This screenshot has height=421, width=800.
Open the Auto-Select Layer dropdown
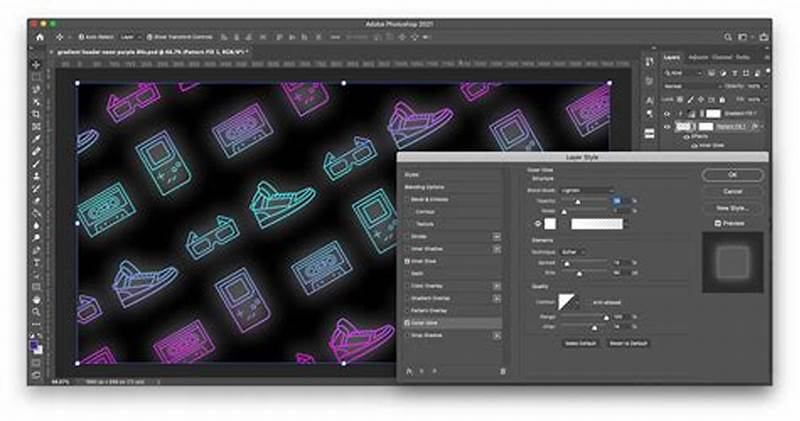pos(130,37)
